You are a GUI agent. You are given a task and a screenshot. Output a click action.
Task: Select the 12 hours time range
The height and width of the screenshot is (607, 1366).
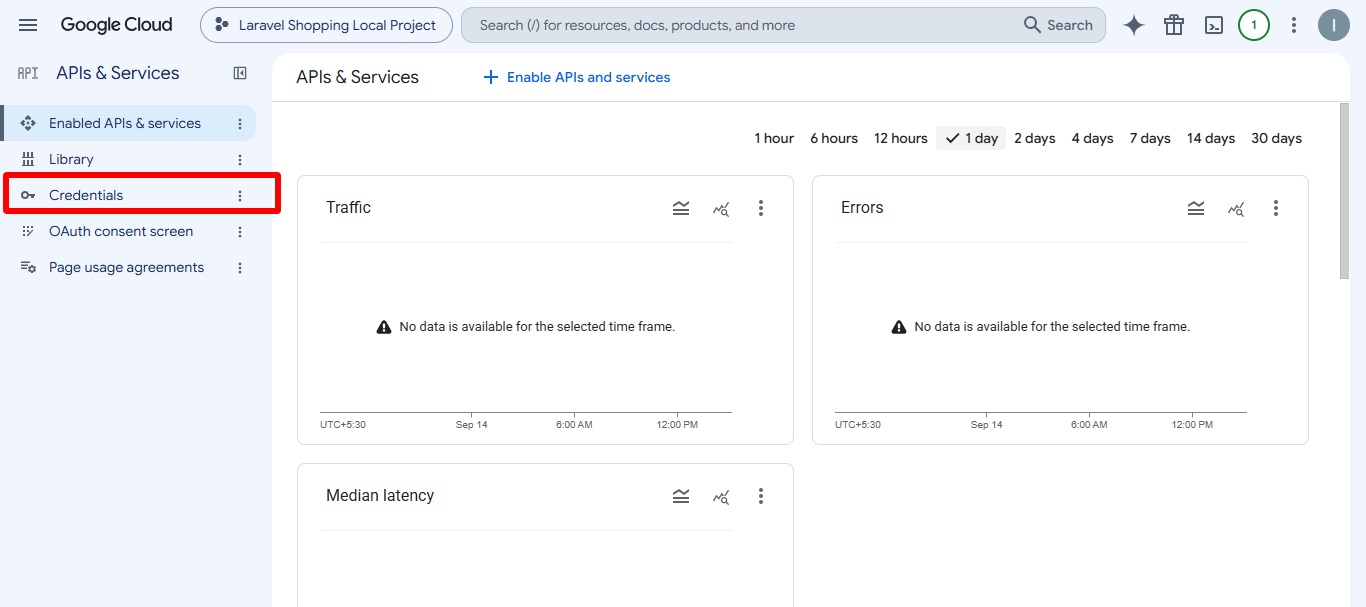pos(901,138)
